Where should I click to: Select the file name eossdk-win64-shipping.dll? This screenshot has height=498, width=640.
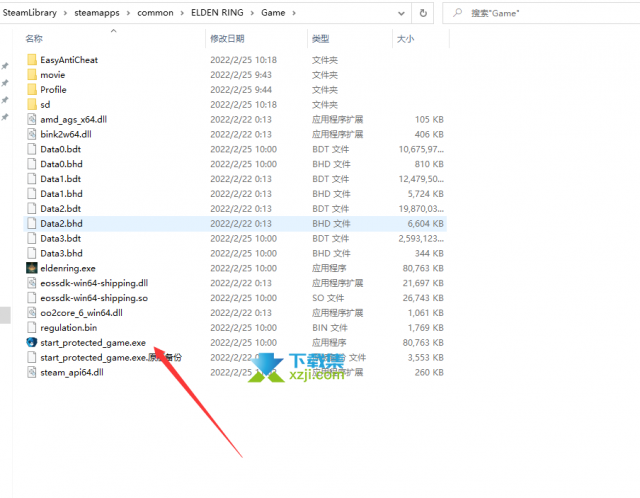(x=94, y=283)
